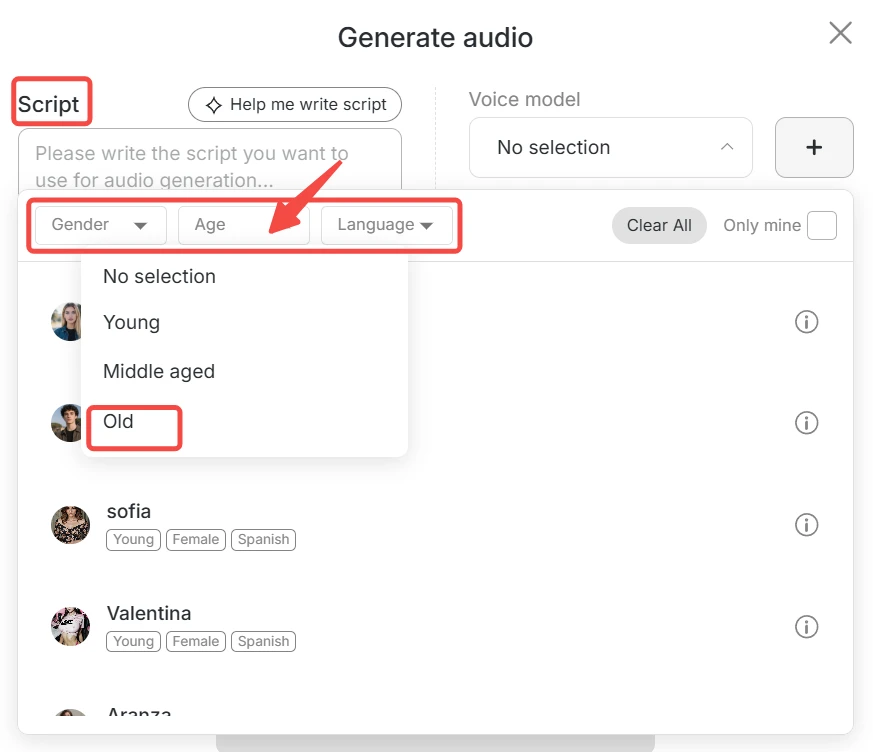Screen dimensions: 873x752
Task: Open the Voice model selection dropdown
Action: point(610,147)
